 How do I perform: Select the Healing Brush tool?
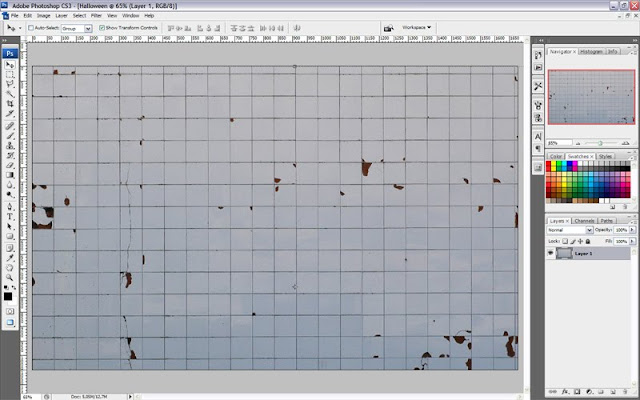tap(10, 126)
